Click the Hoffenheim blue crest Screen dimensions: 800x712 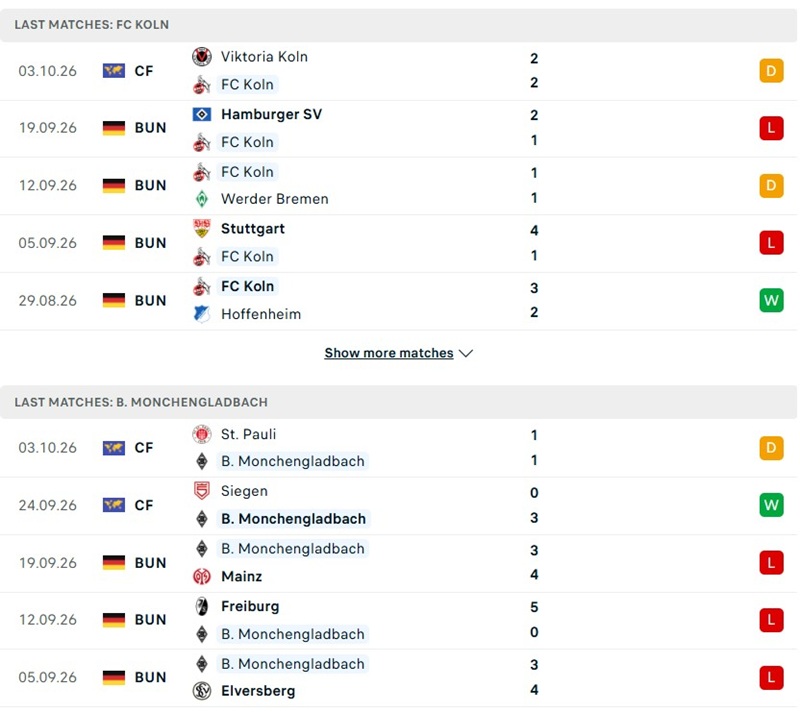coord(202,314)
